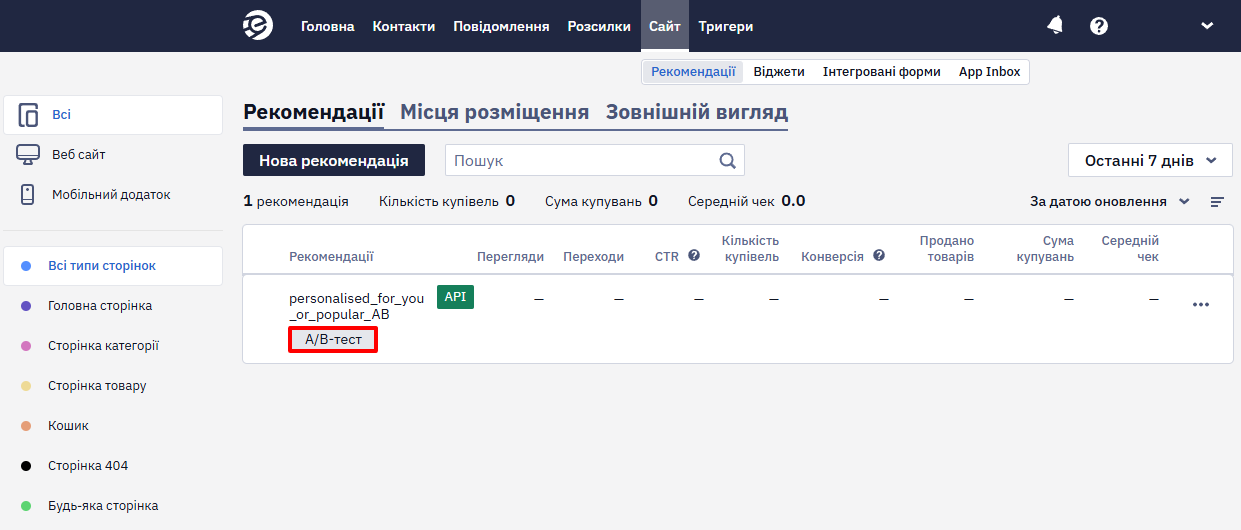1241x530 pixels.
Task: Switch to Віджети submenu tab
Action: pyautogui.click(x=779, y=72)
